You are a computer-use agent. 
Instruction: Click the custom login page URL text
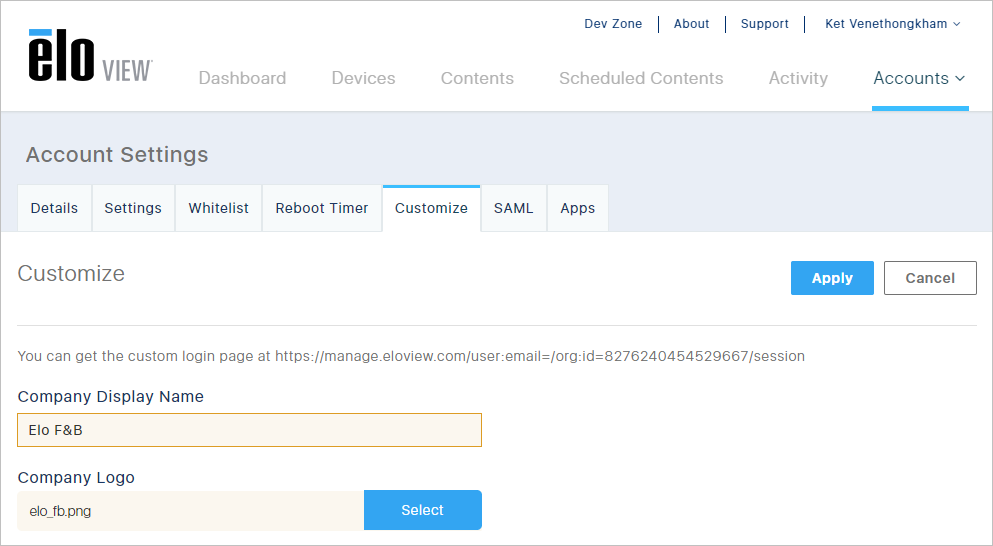[x=540, y=356]
